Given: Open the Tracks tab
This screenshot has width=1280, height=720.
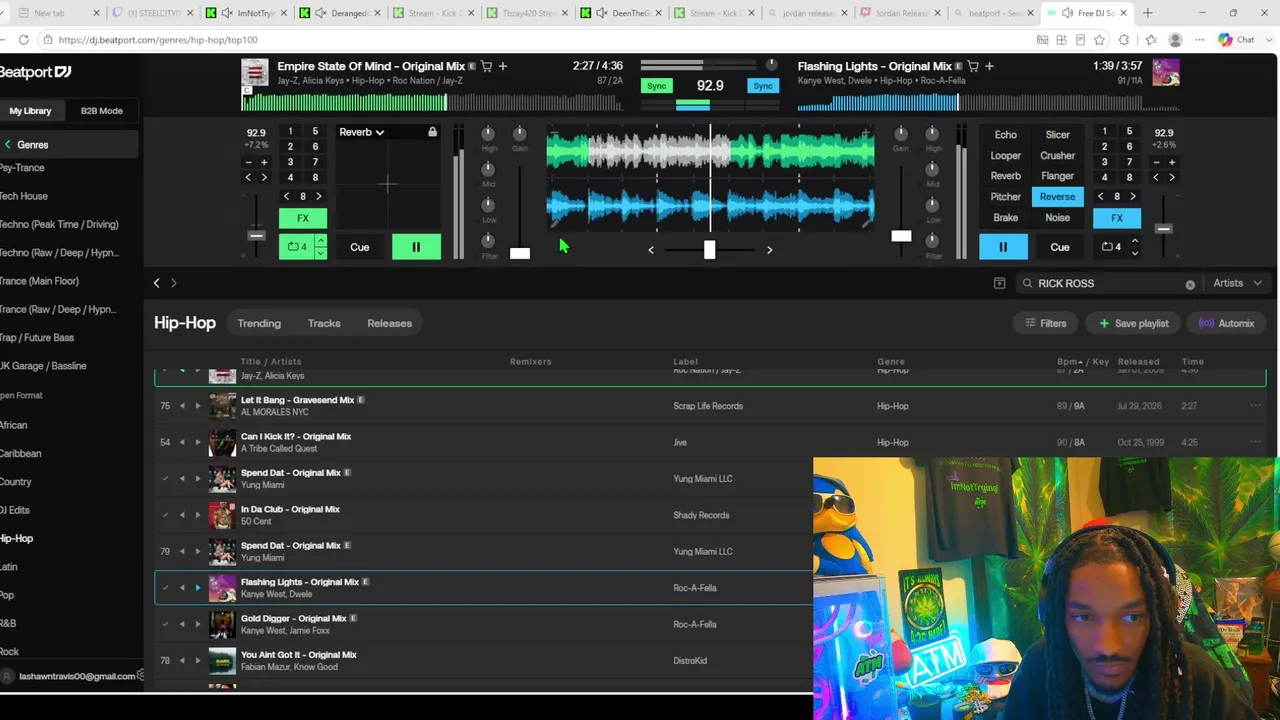Looking at the screenshot, I should point(324,323).
